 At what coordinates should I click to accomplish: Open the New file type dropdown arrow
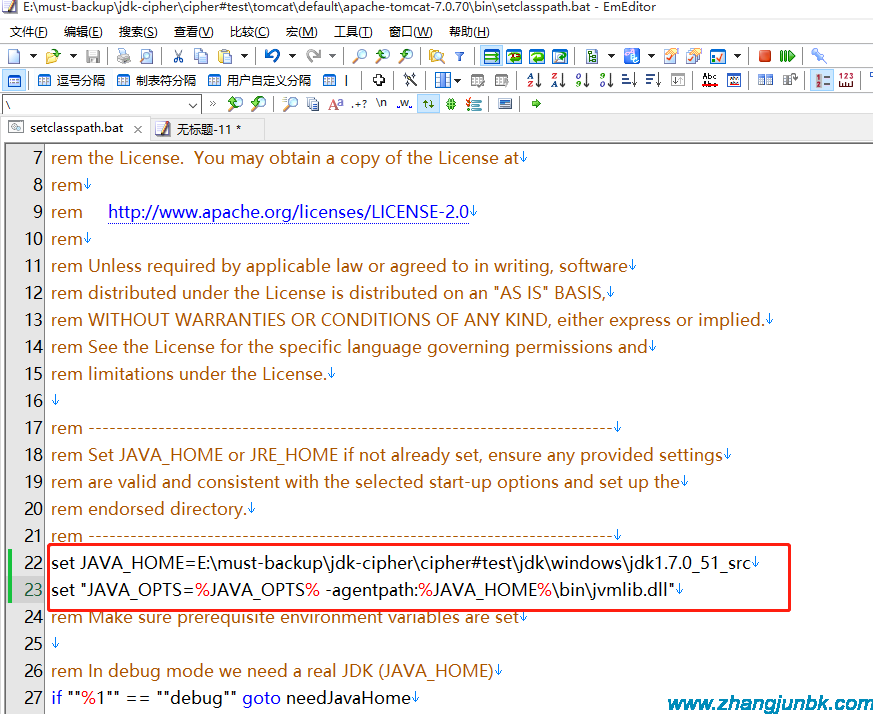click(x=33, y=56)
